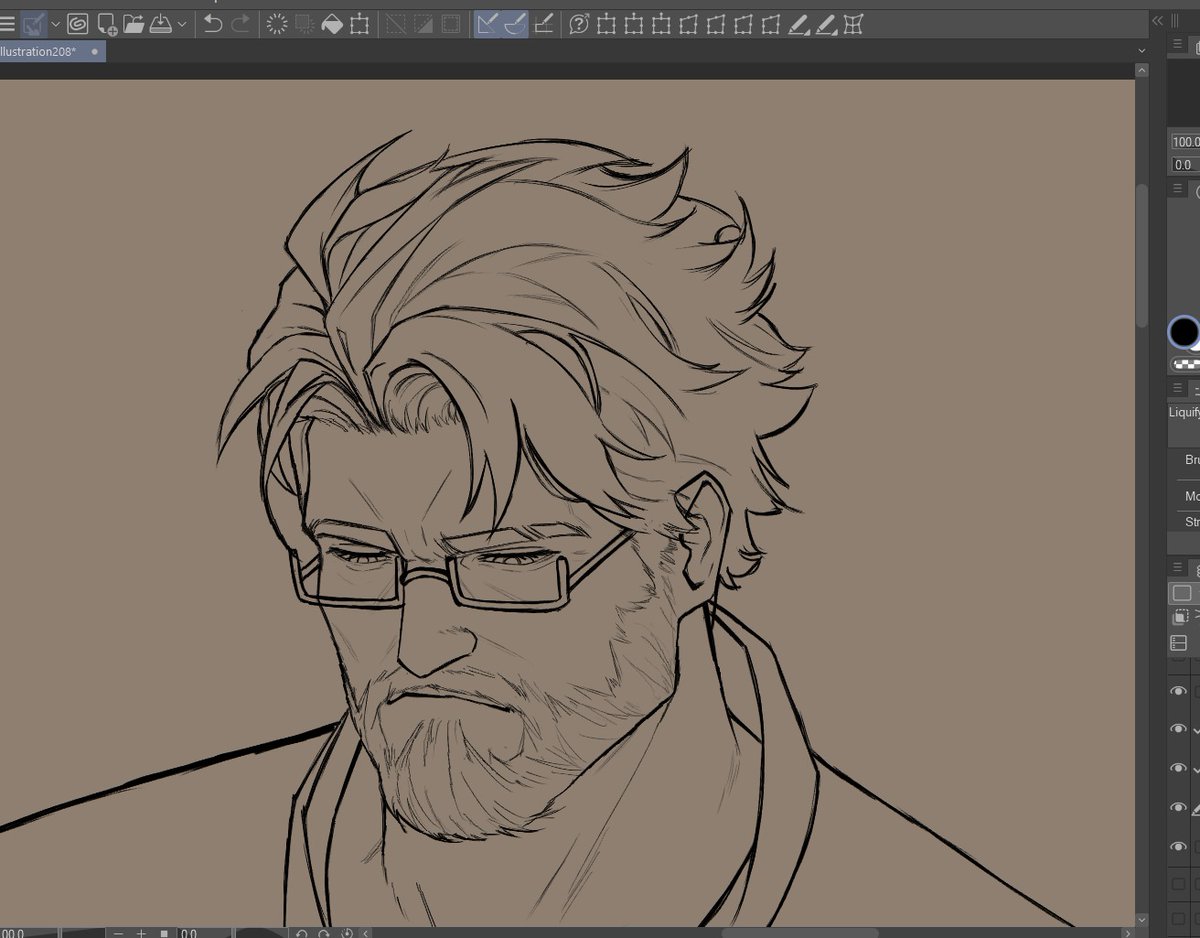1200x938 pixels.
Task: Click the 0.0 value field below 100.0
Action: (x=1186, y=165)
